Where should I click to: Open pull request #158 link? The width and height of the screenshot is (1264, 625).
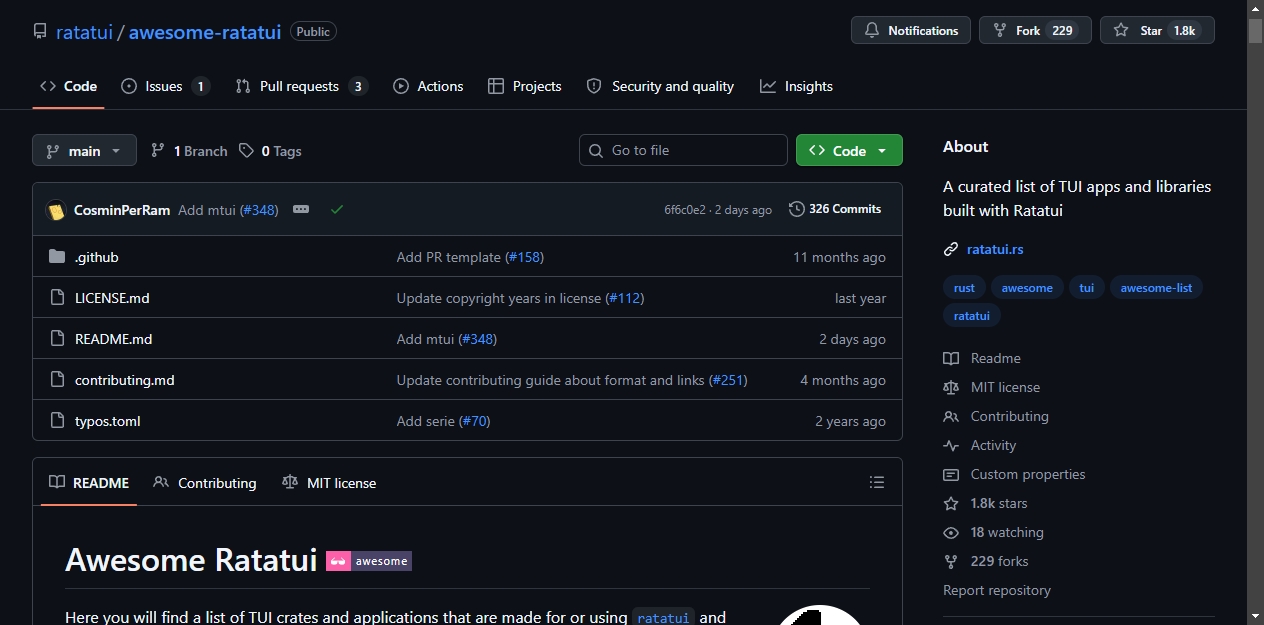click(x=524, y=257)
